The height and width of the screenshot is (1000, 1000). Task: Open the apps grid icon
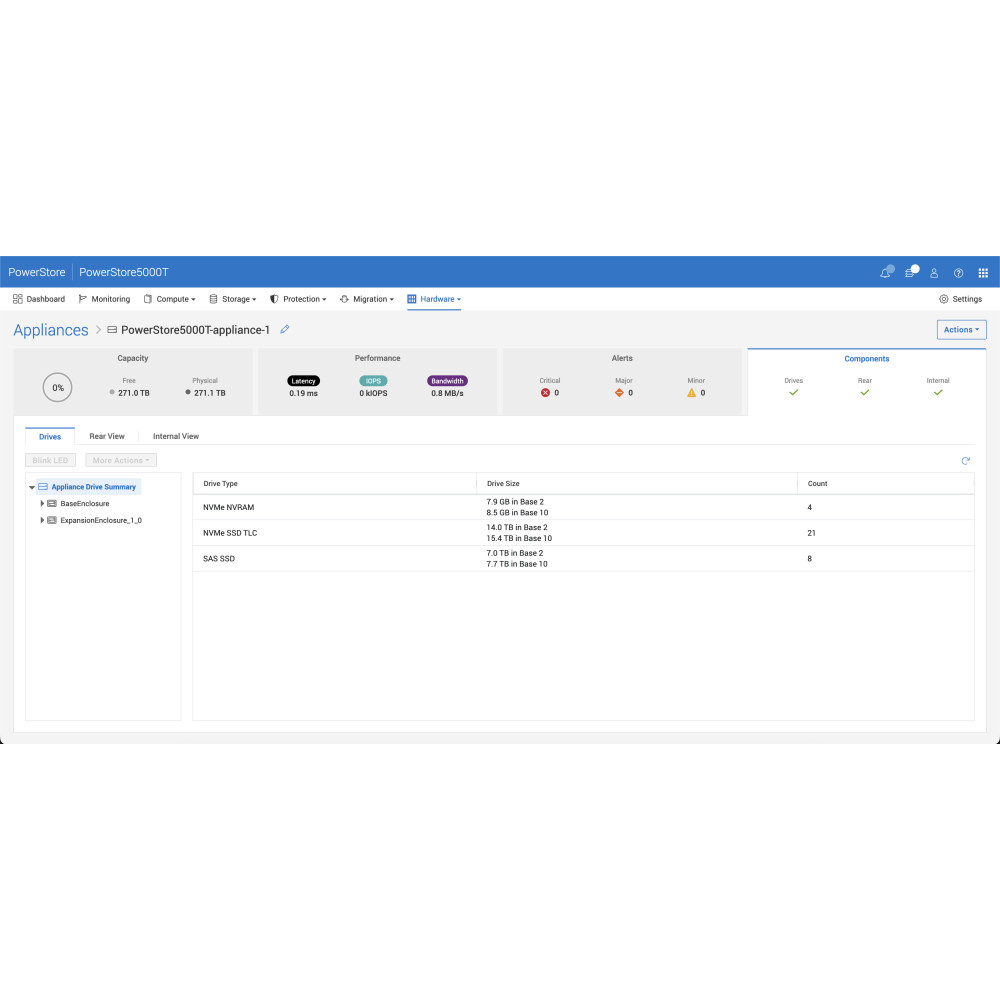pos(983,273)
